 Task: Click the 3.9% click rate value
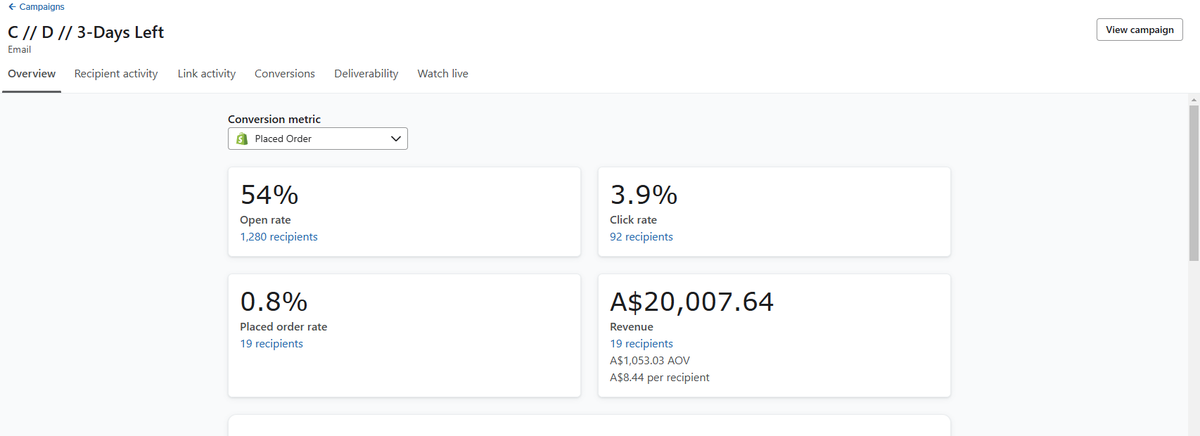point(644,195)
